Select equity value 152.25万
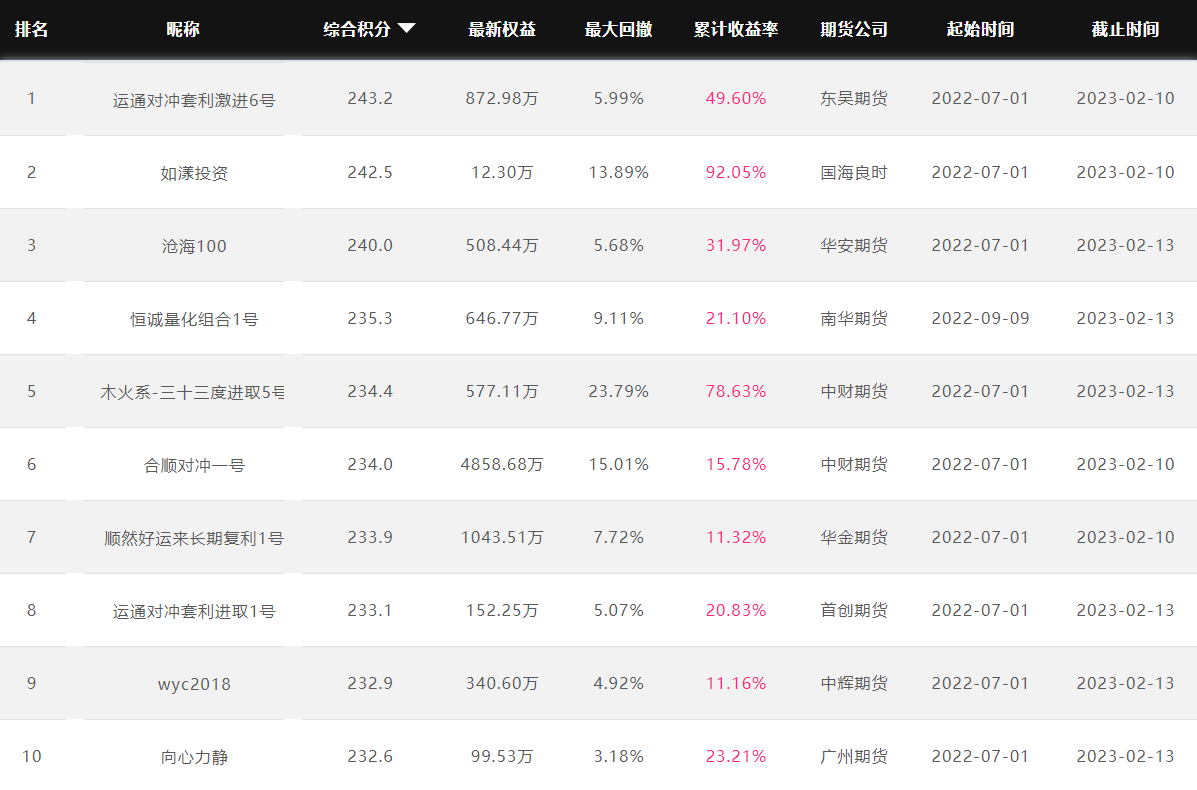 click(x=502, y=611)
